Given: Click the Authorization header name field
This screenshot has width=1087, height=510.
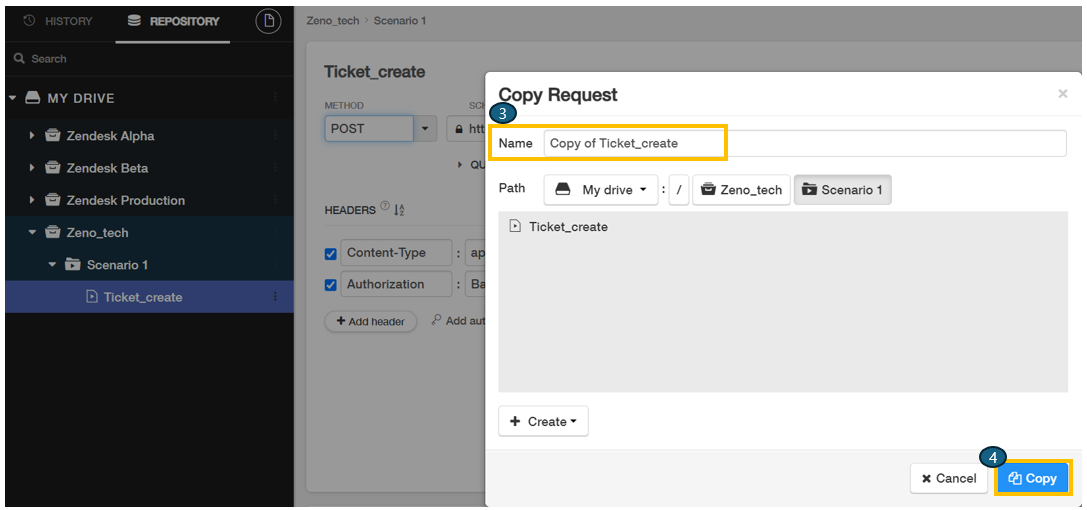Looking at the screenshot, I should point(396,284).
